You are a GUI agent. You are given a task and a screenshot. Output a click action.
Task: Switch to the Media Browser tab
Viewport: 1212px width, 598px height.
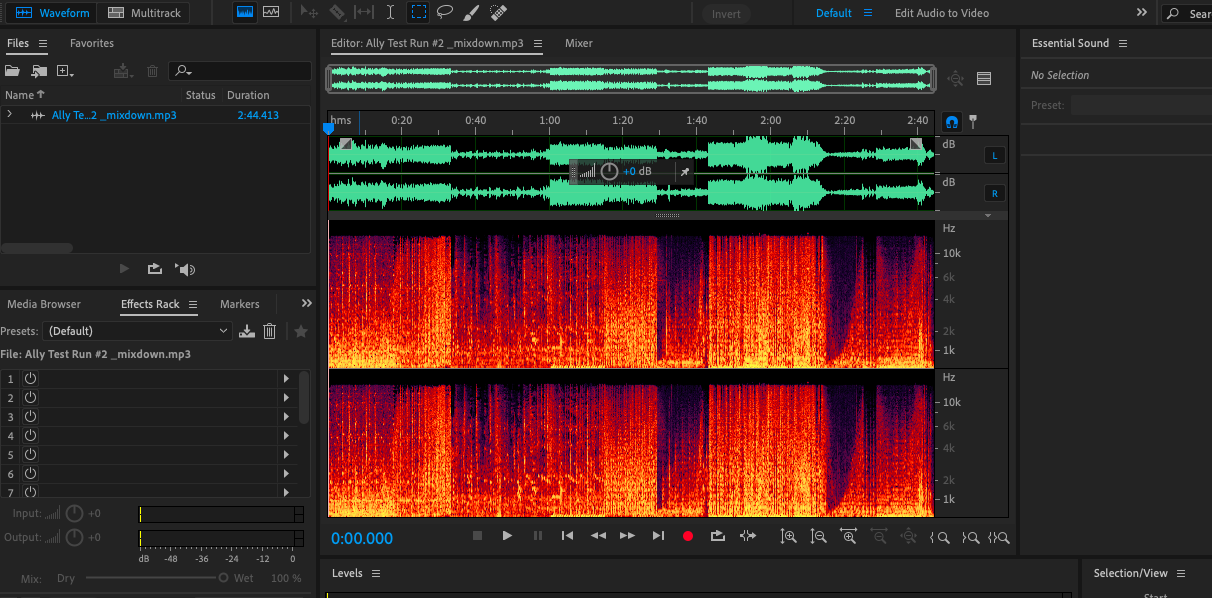44,304
